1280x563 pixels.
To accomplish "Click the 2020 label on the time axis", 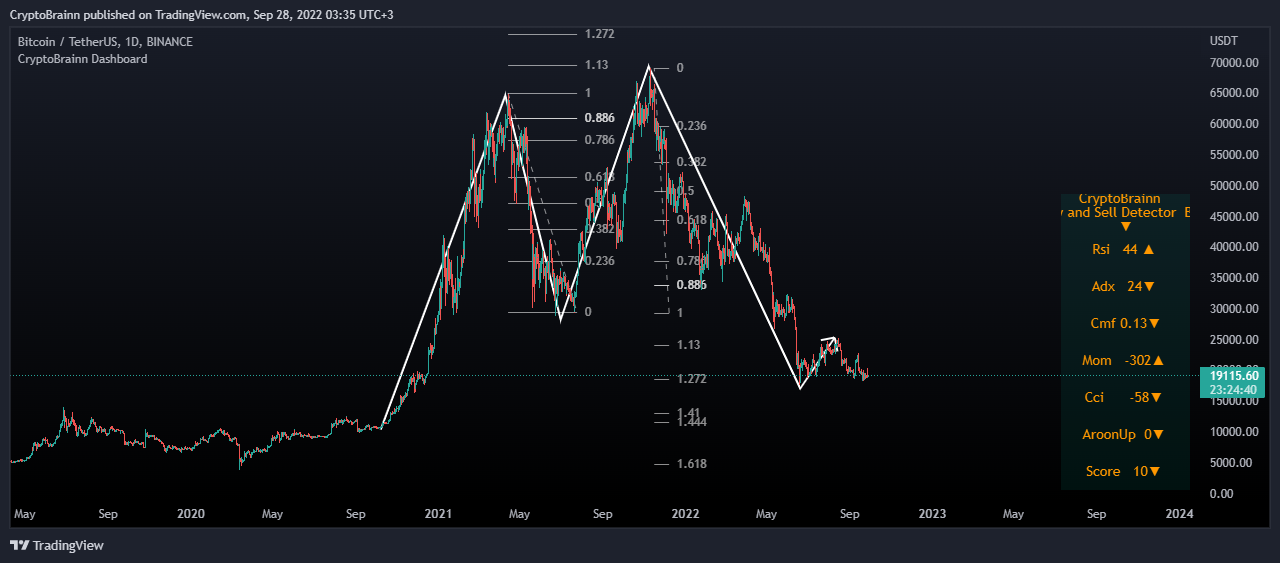I will coord(190,514).
